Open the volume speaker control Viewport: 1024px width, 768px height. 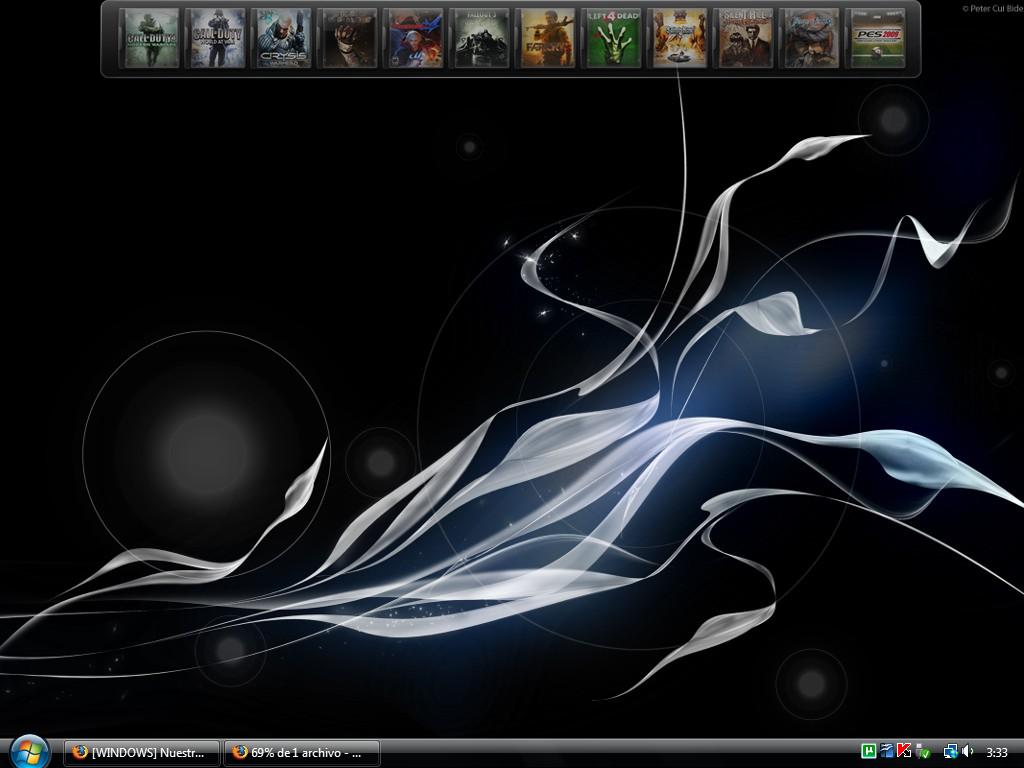click(x=967, y=751)
